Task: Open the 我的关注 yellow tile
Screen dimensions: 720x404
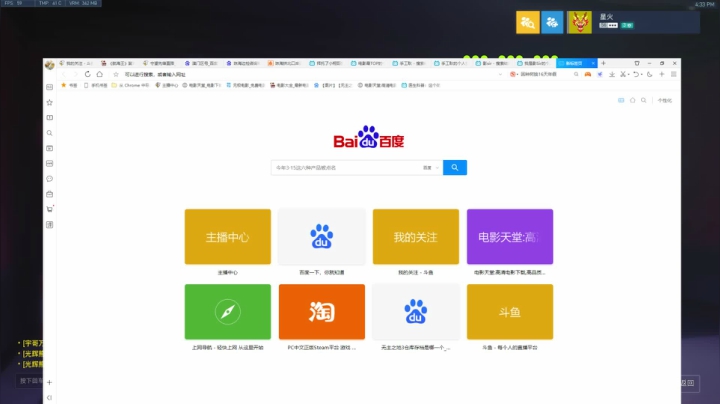Action: [x=416, y=237]
